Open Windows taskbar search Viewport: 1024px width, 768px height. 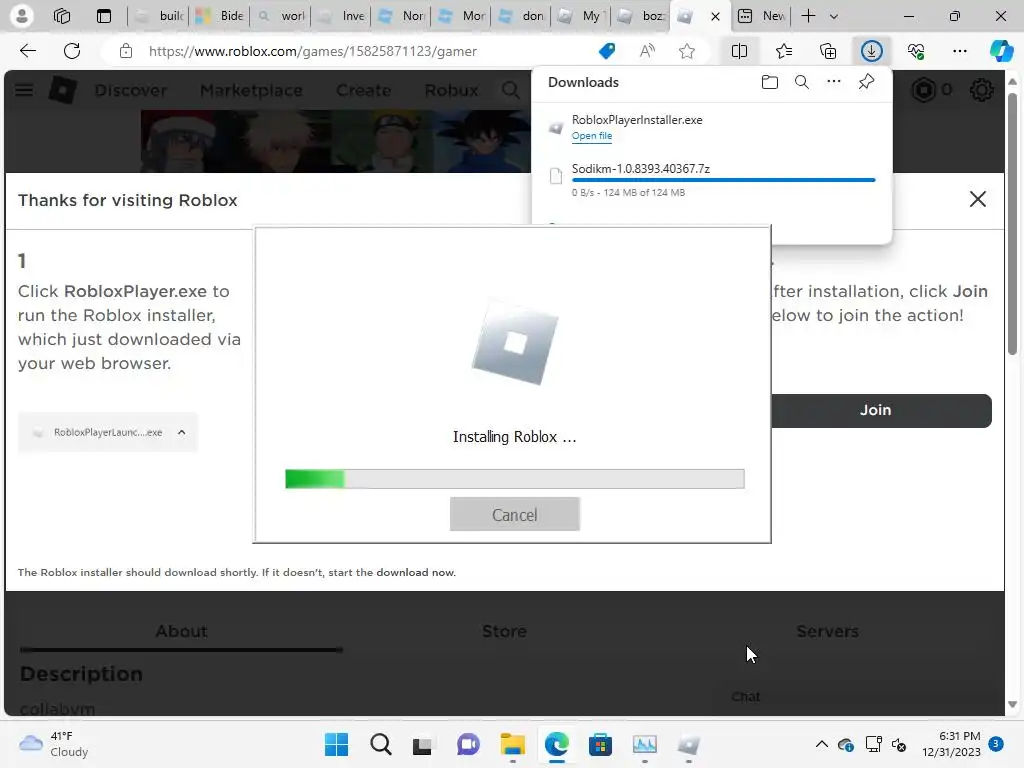point(381,744)
